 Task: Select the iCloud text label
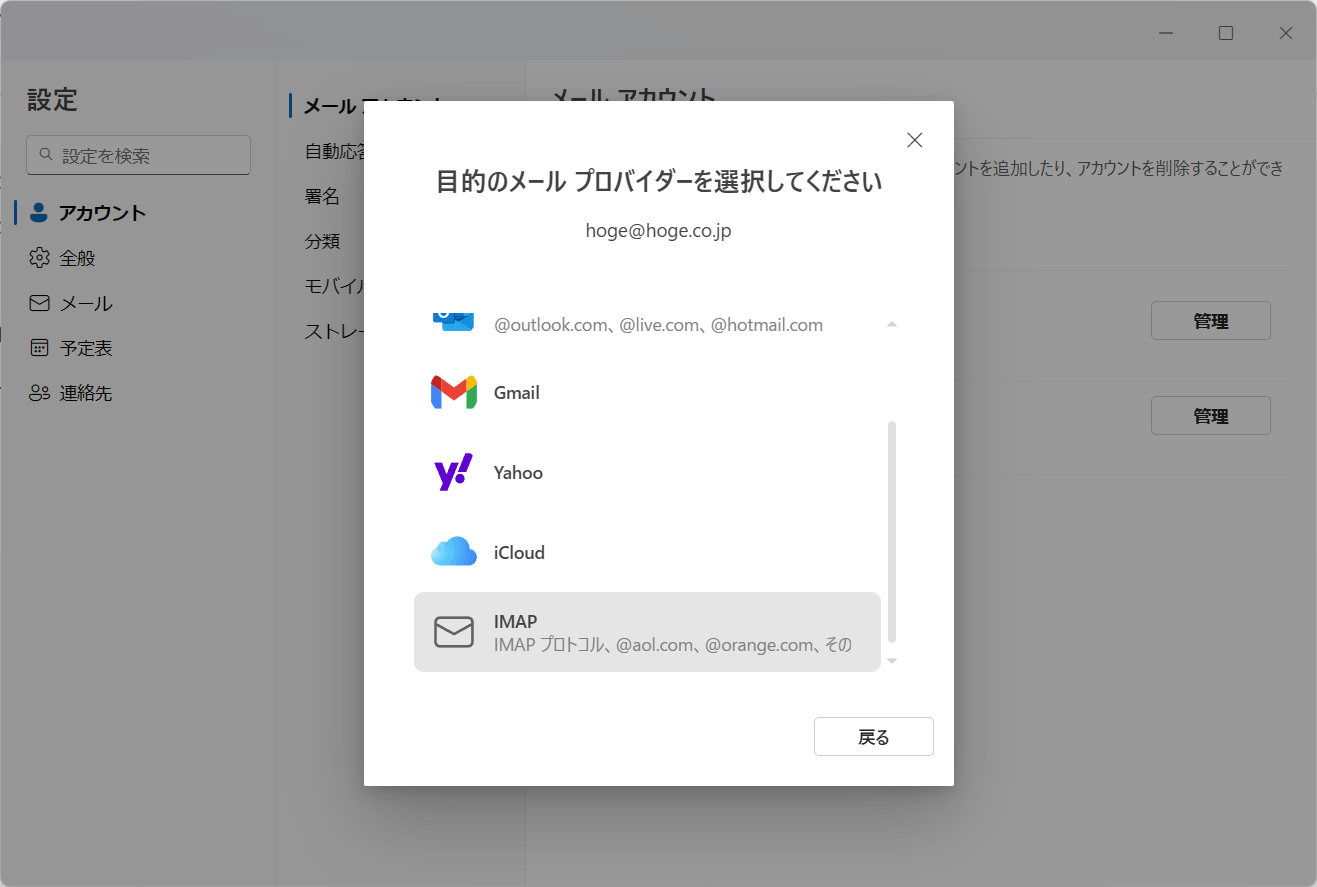click(x=519, y=553)
